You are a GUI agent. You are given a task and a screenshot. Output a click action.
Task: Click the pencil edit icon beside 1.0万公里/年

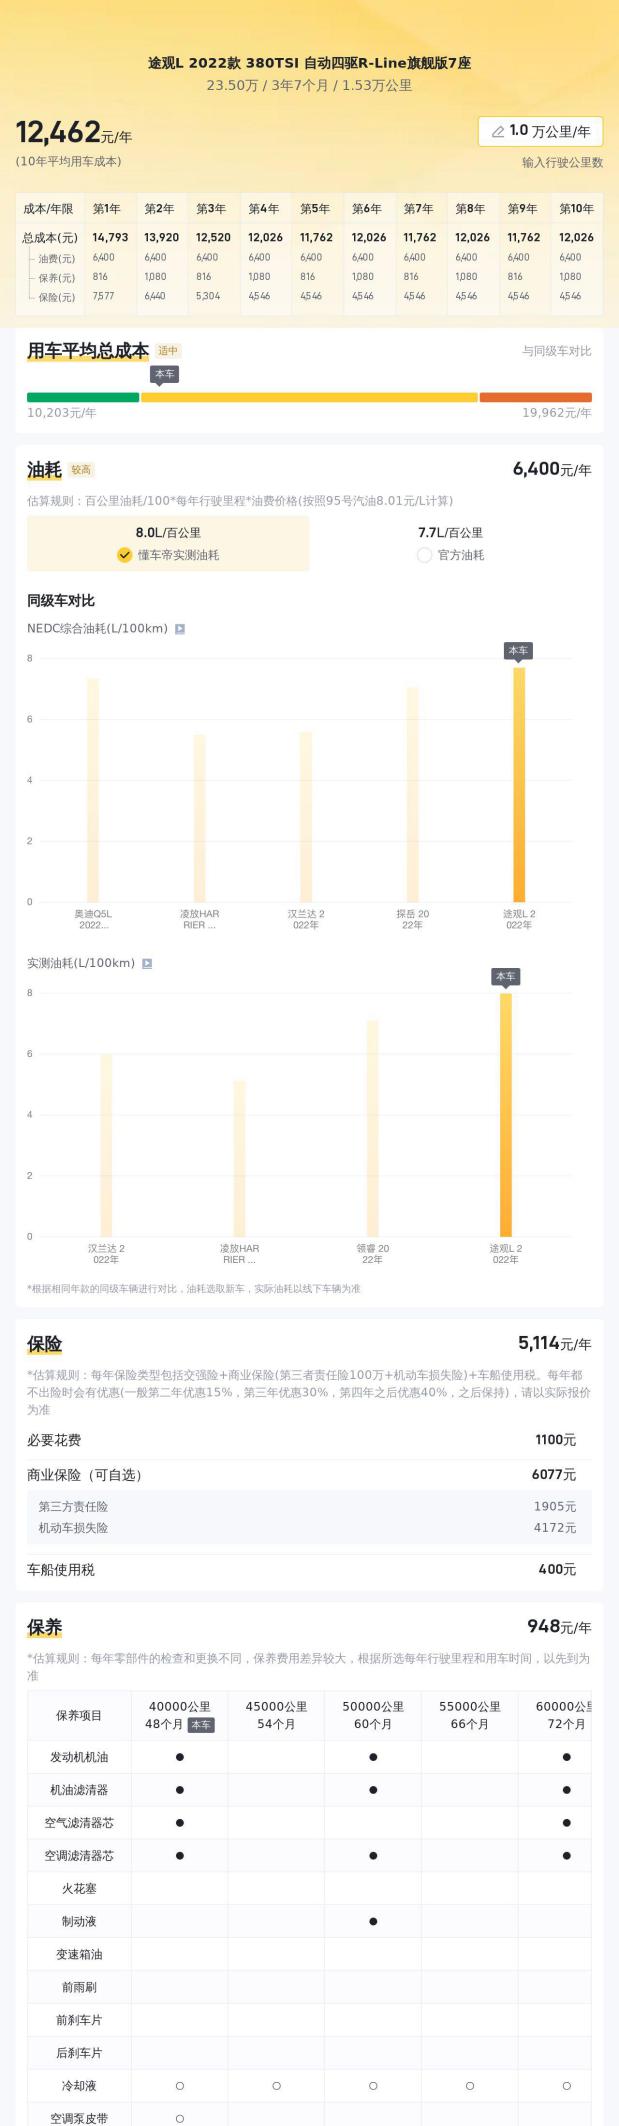pos(498,131)
